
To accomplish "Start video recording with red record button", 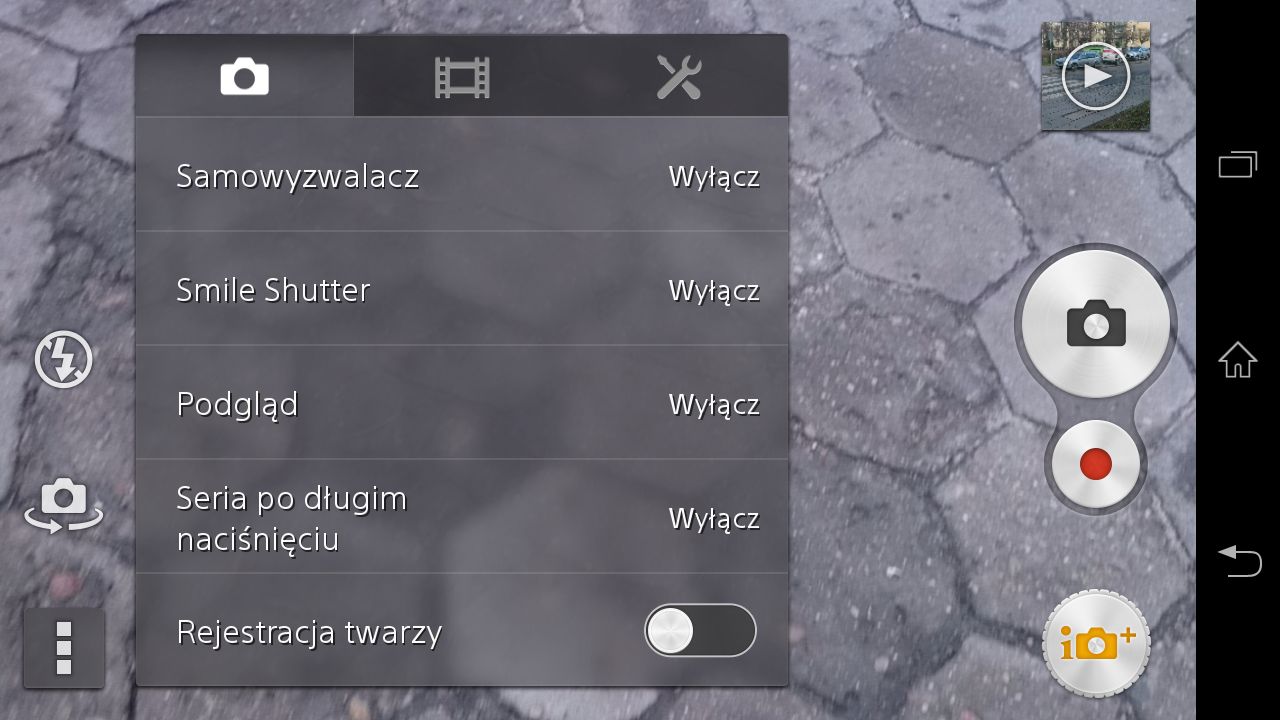I will coord(1096,464).
